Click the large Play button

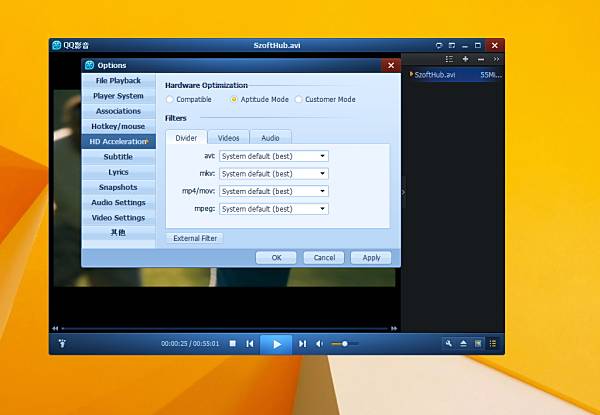[x=276, y=344]
